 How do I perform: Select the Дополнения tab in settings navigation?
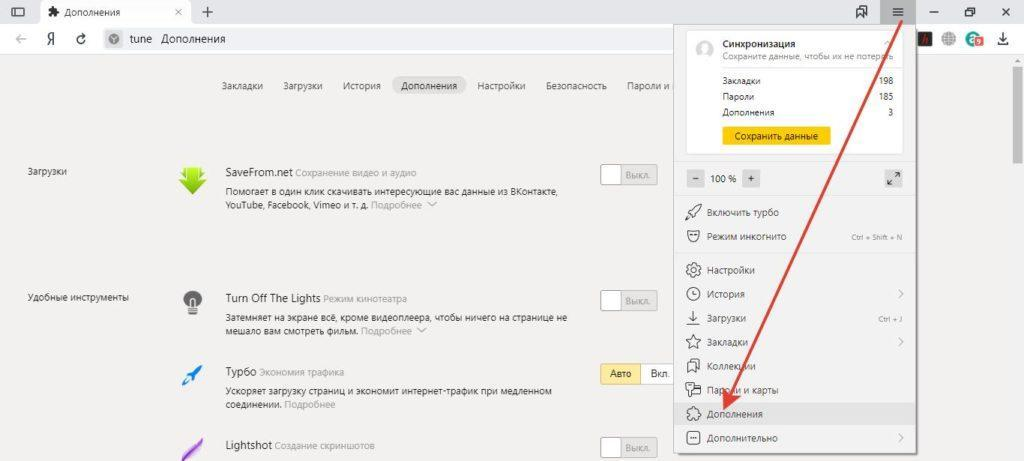point(428,86)
